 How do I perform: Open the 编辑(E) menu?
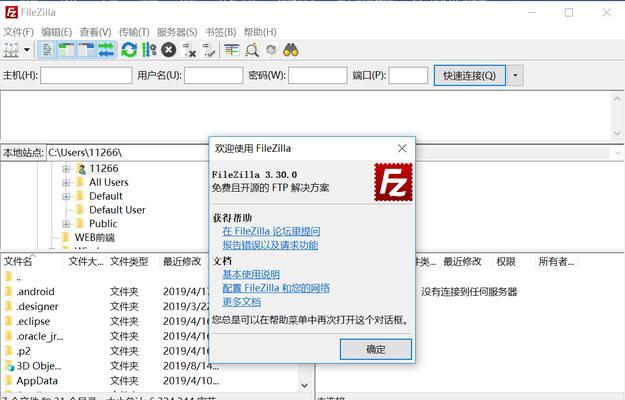coord(57,32)
